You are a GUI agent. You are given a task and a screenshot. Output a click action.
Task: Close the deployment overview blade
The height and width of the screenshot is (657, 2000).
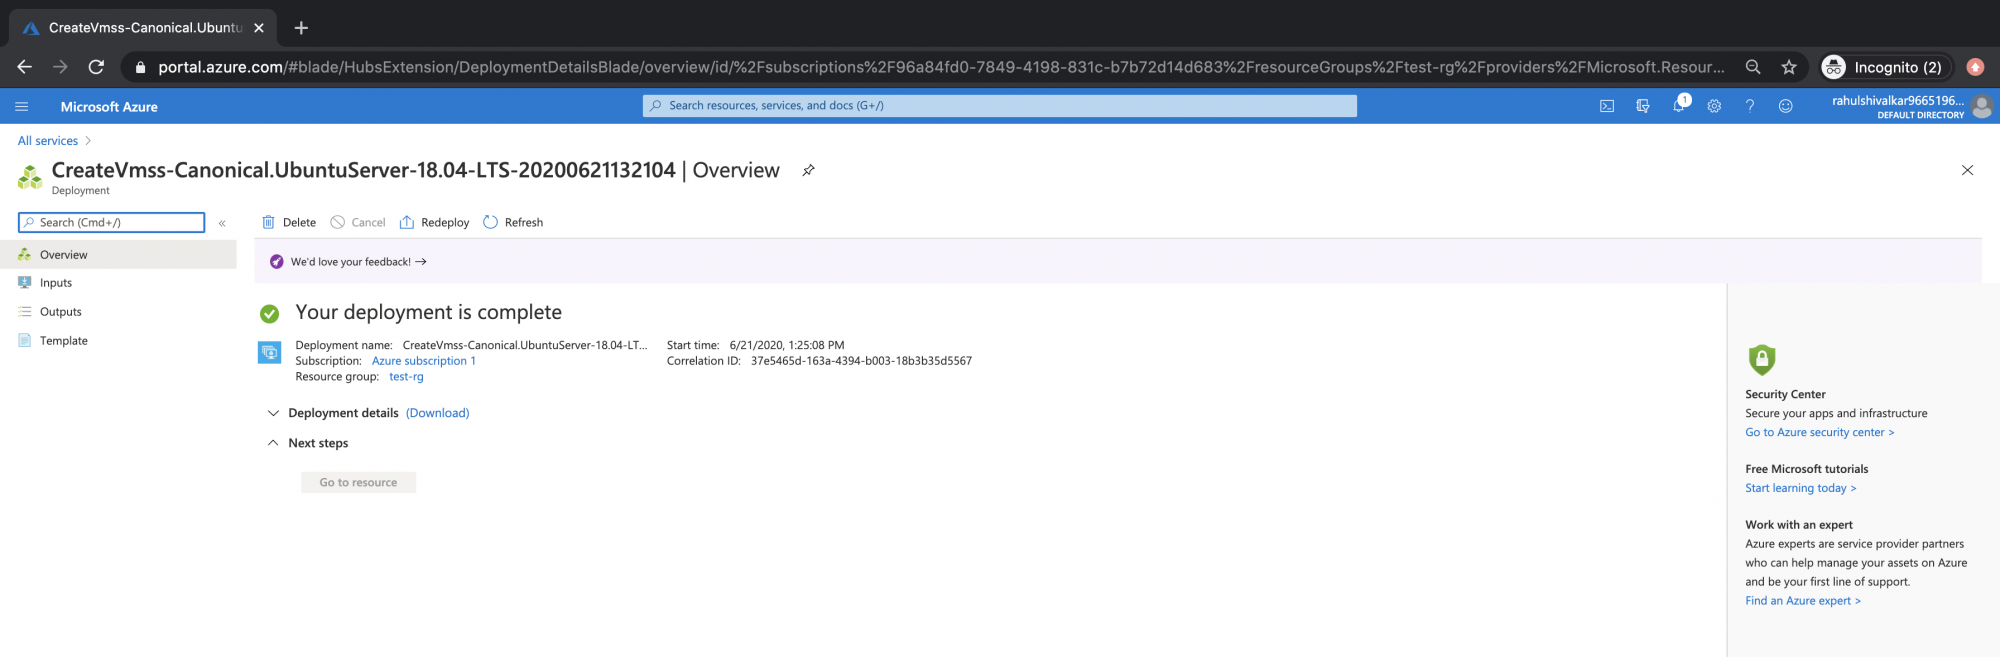tap(1967, 170)
